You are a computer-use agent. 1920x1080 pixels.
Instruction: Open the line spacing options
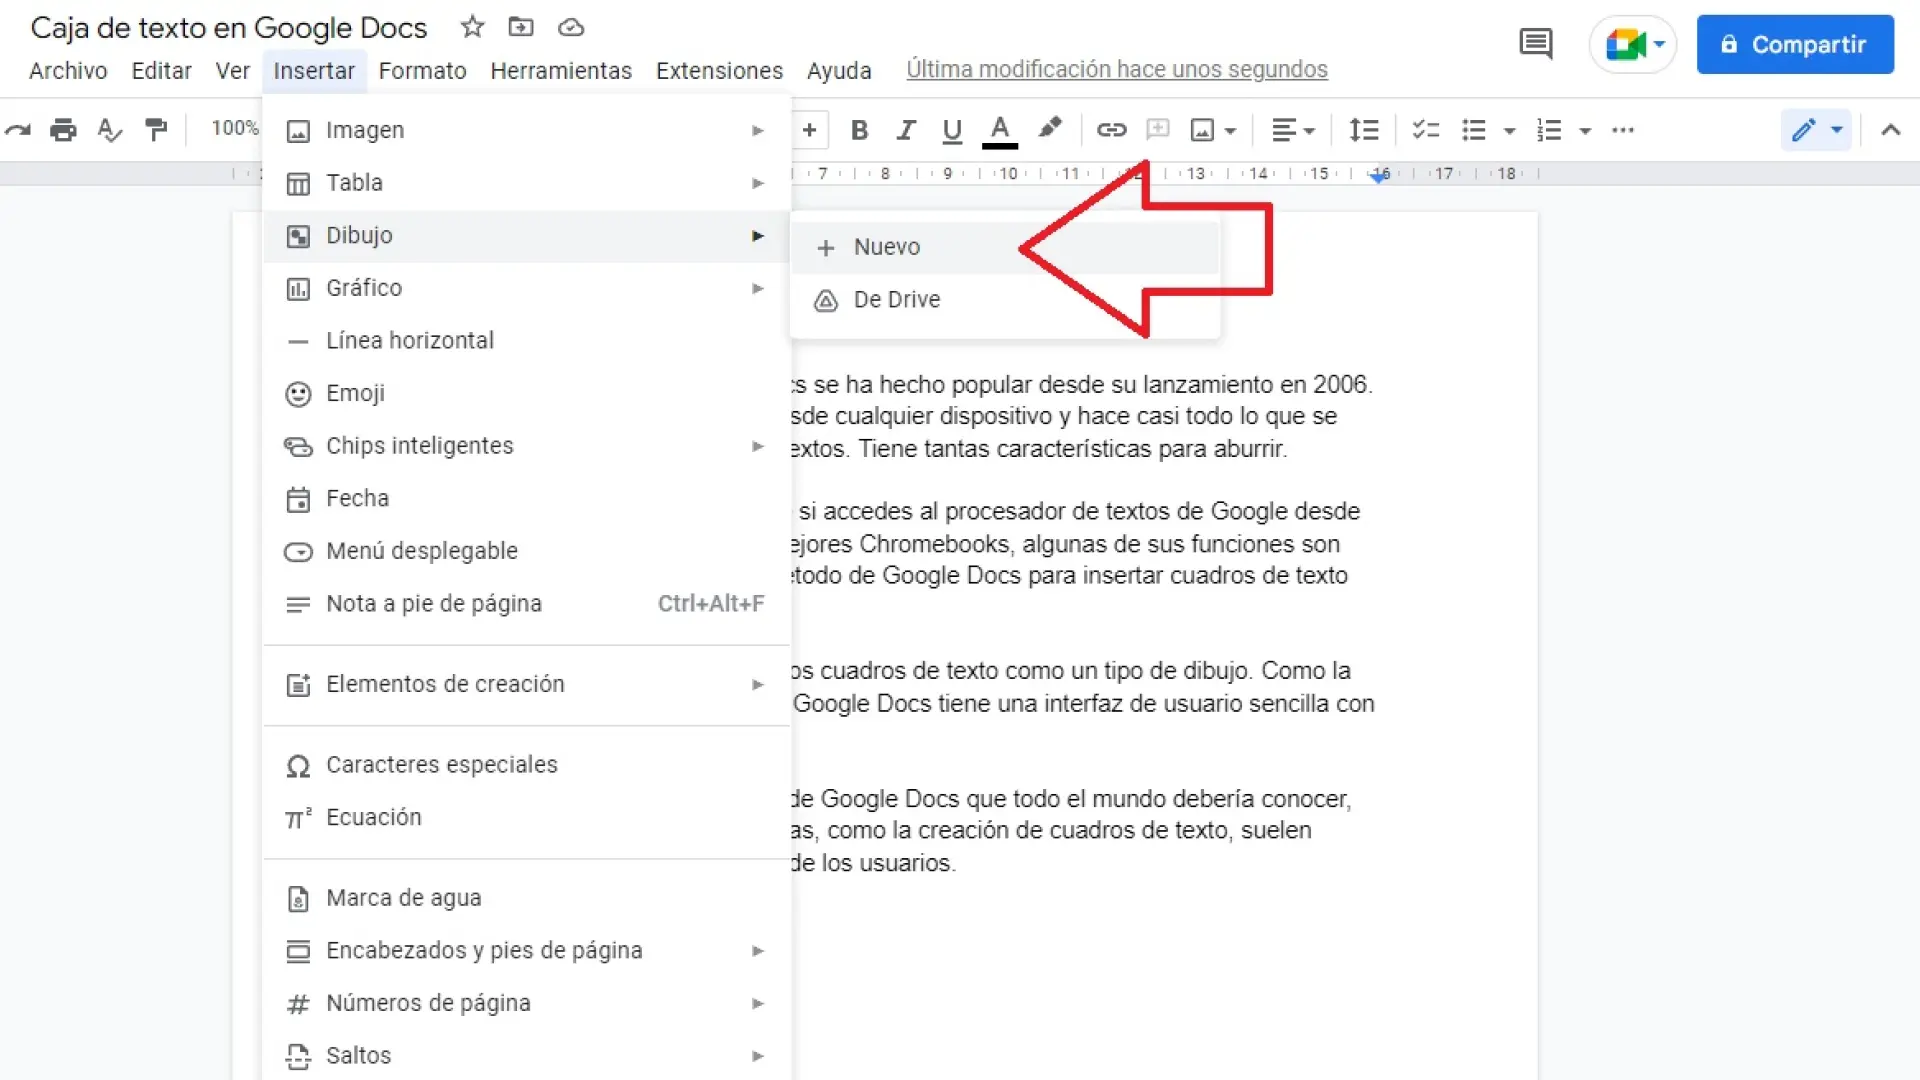click(1363, 130)
